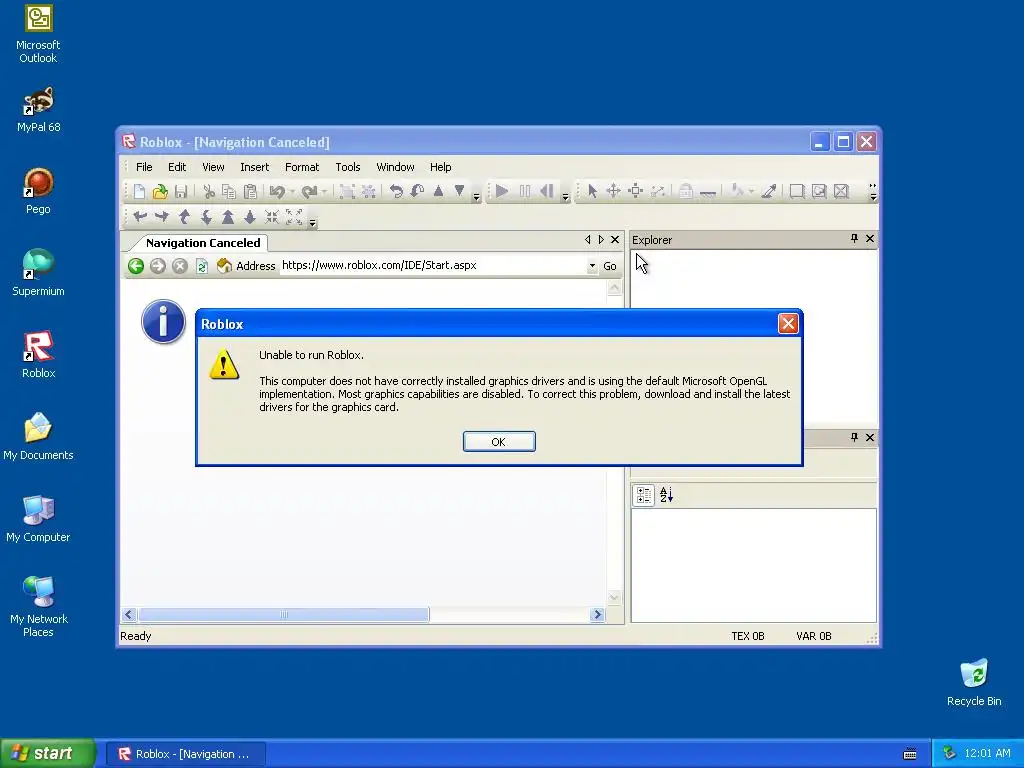The image size is (1024, 768).
Task: Open the Insert menu
Action: [x=255, y=167]
